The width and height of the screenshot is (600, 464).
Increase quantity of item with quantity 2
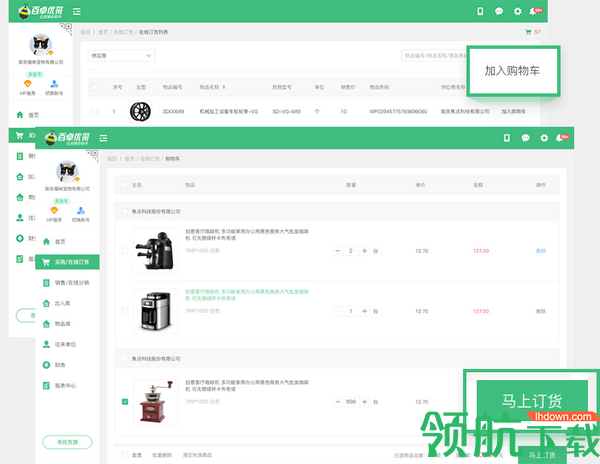(365, 251)
